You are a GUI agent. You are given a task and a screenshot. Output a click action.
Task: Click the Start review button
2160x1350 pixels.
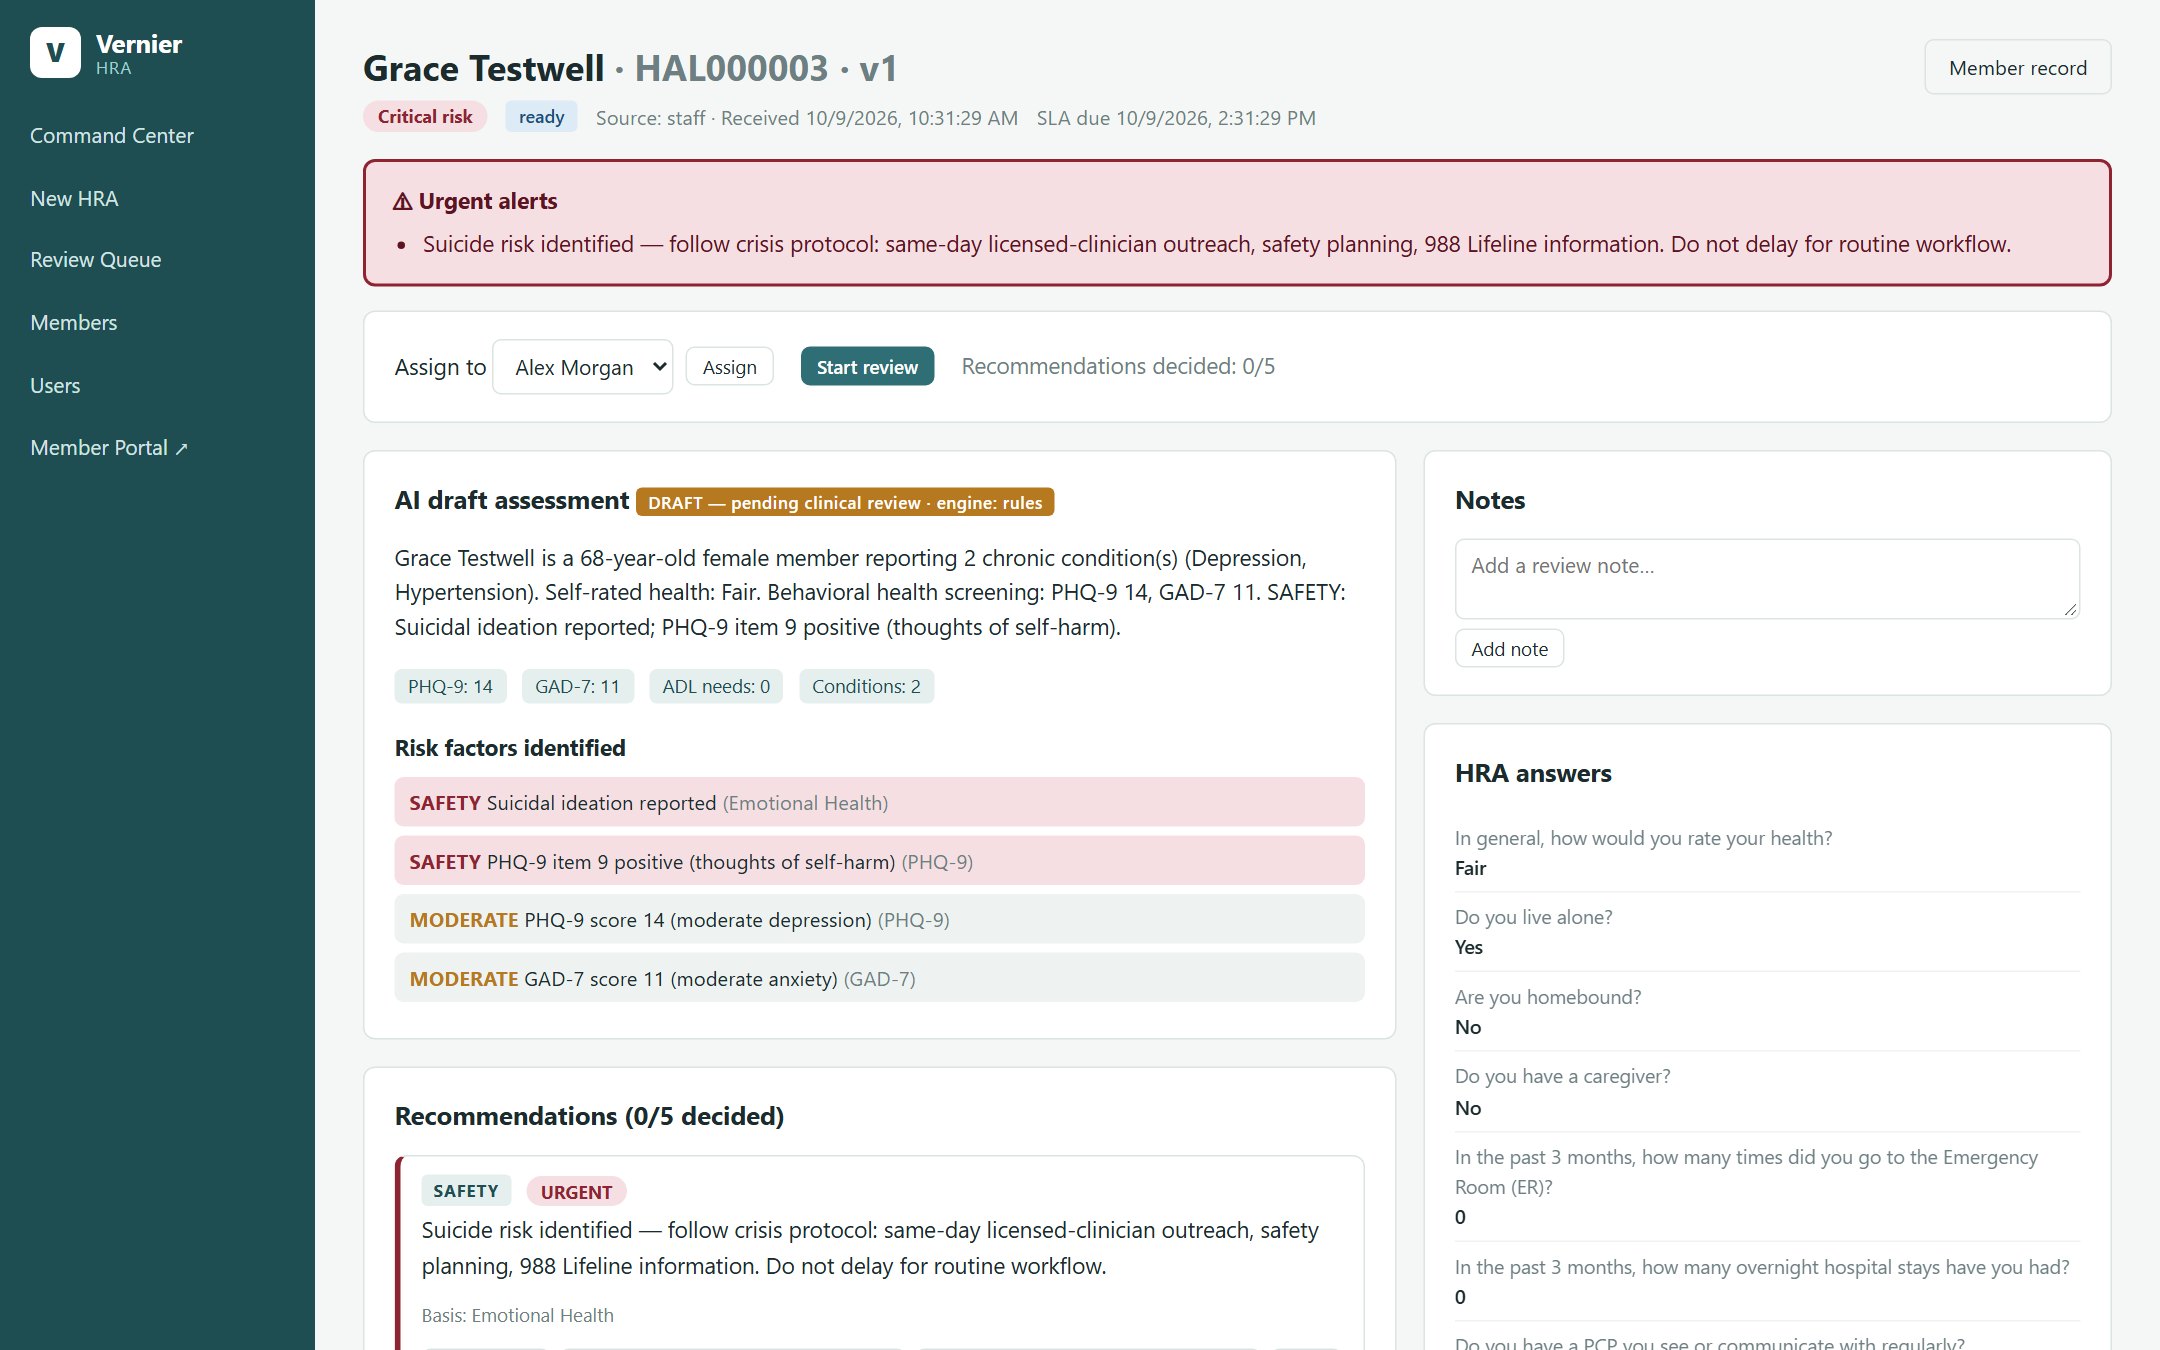click(x=867, y=367)
